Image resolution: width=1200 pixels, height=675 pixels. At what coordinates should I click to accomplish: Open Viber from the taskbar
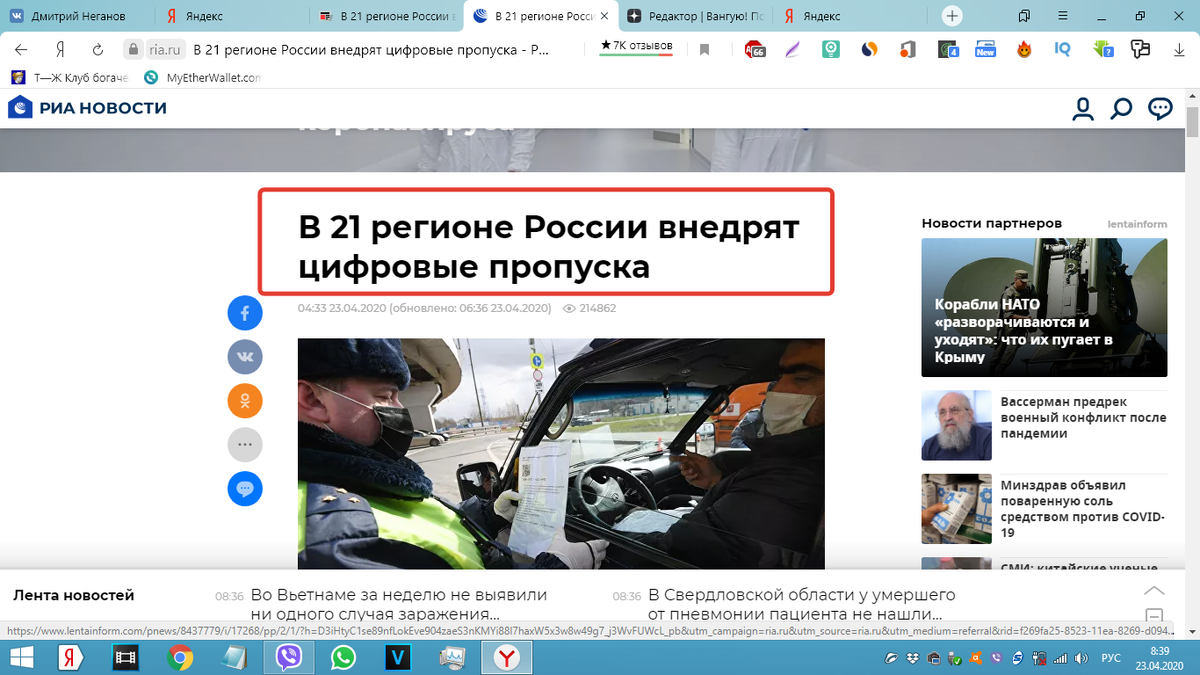pos(289,658)
